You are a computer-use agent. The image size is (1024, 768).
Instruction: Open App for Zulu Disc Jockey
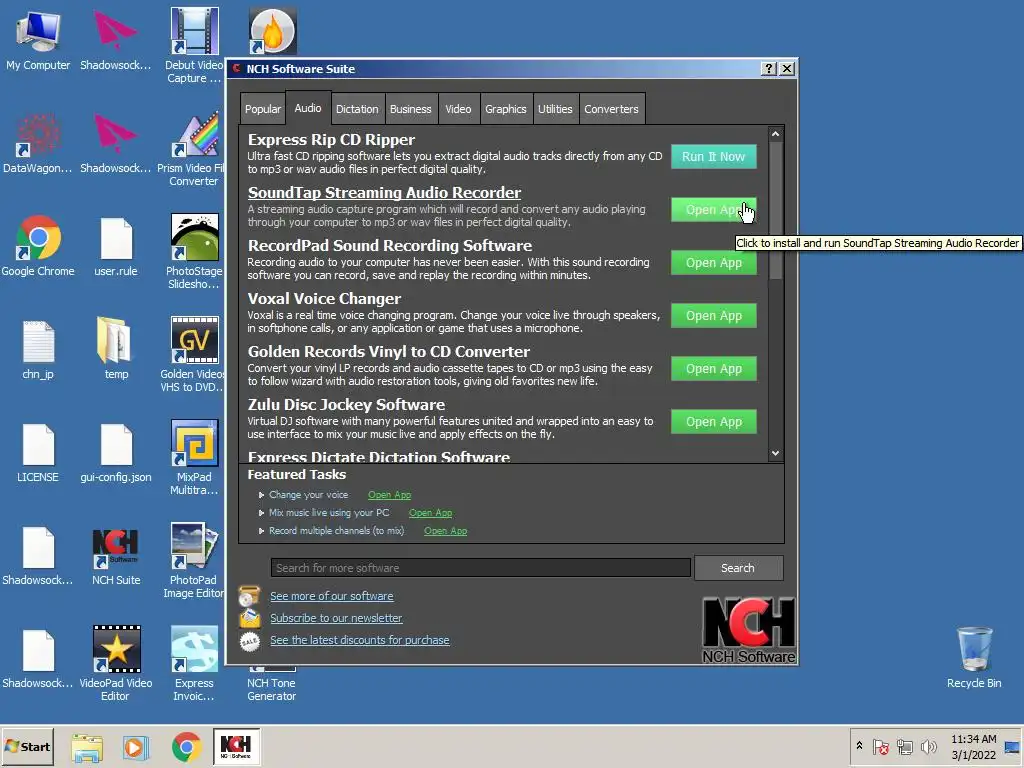714,422
